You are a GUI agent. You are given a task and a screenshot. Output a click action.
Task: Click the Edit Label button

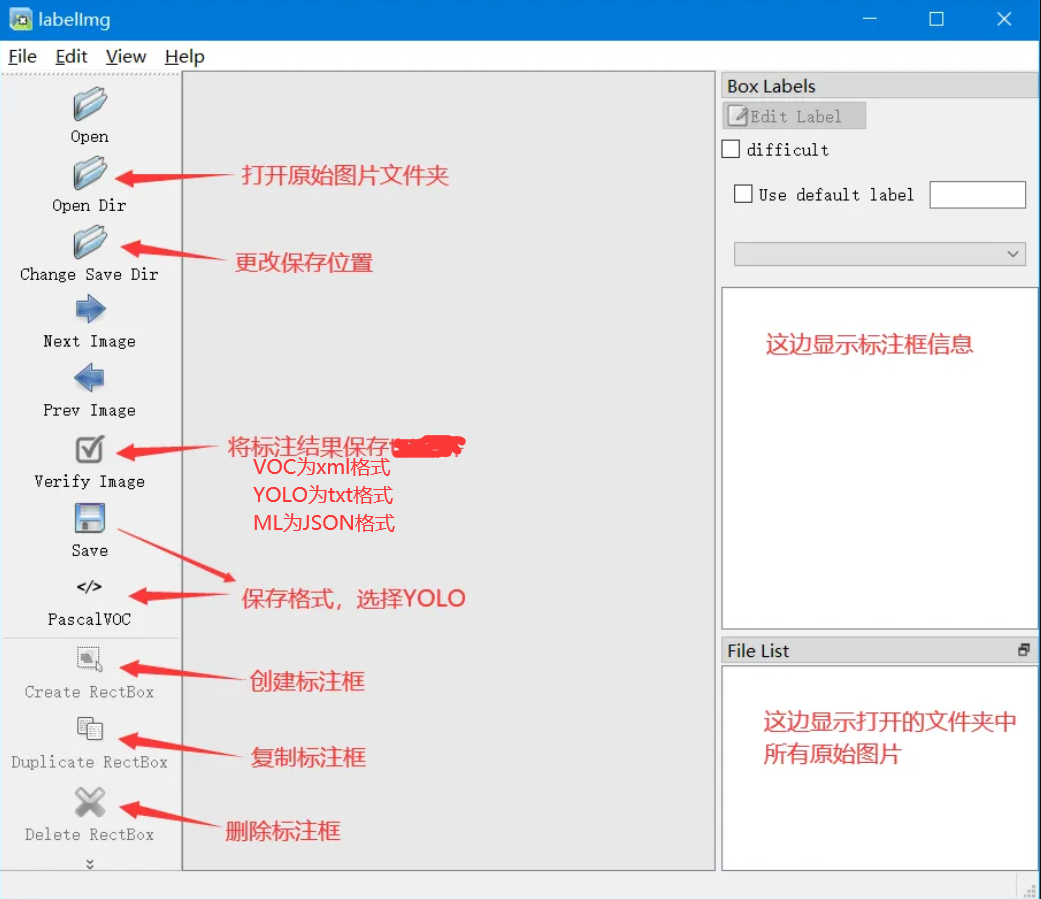point(794,116)
